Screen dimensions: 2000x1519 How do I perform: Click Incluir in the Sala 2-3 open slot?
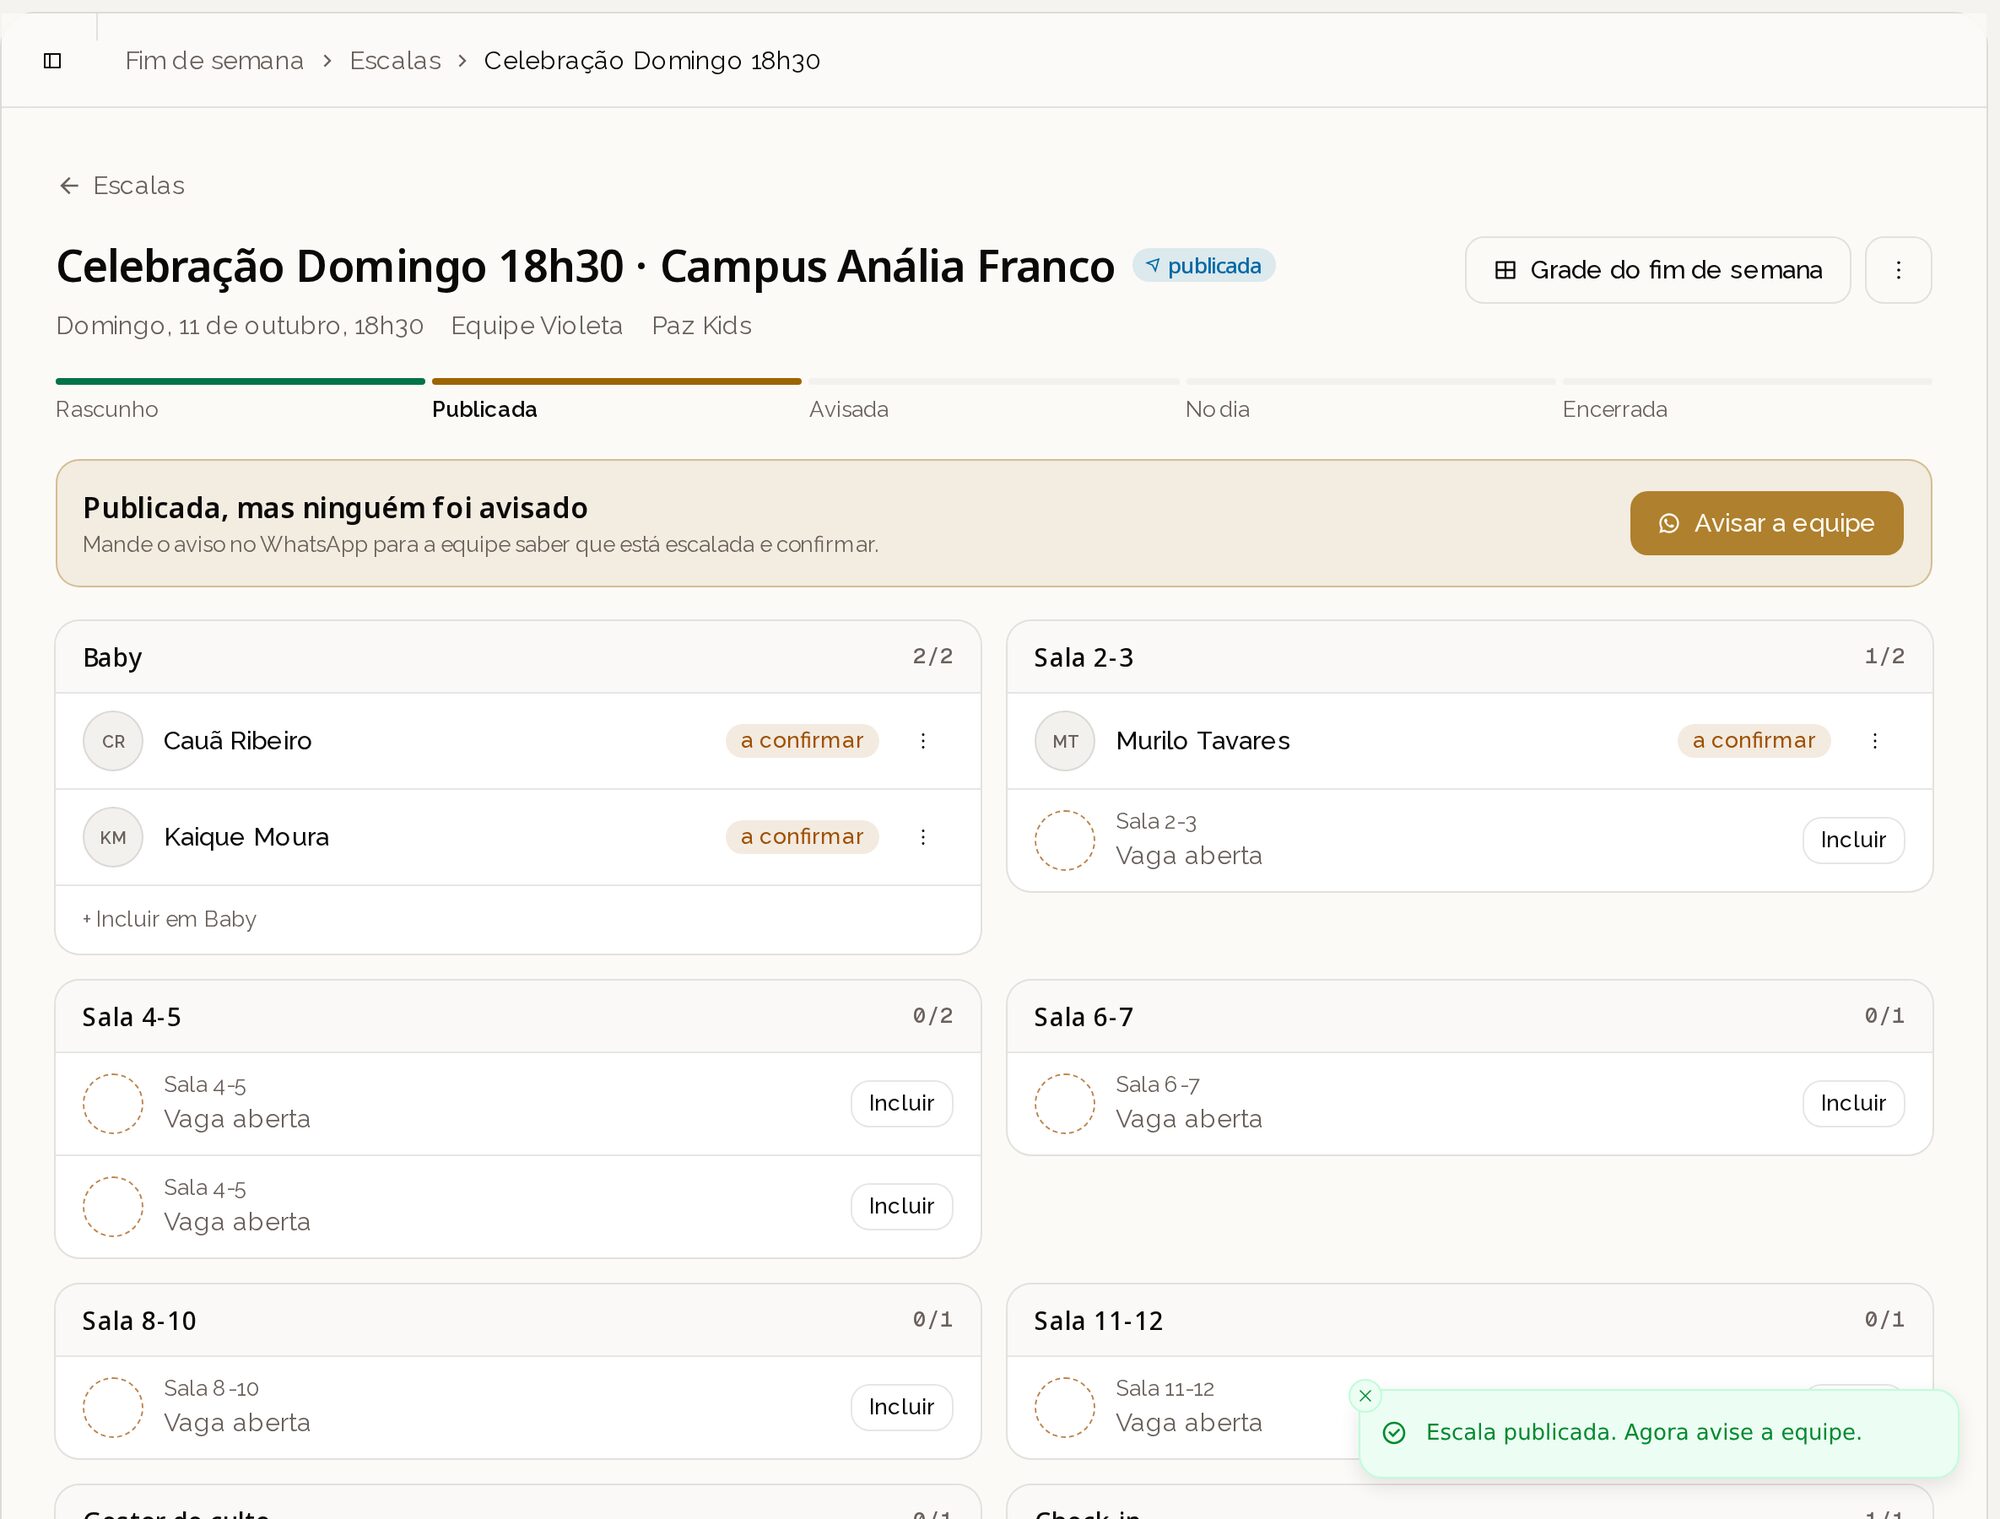tap(1853, 840)
